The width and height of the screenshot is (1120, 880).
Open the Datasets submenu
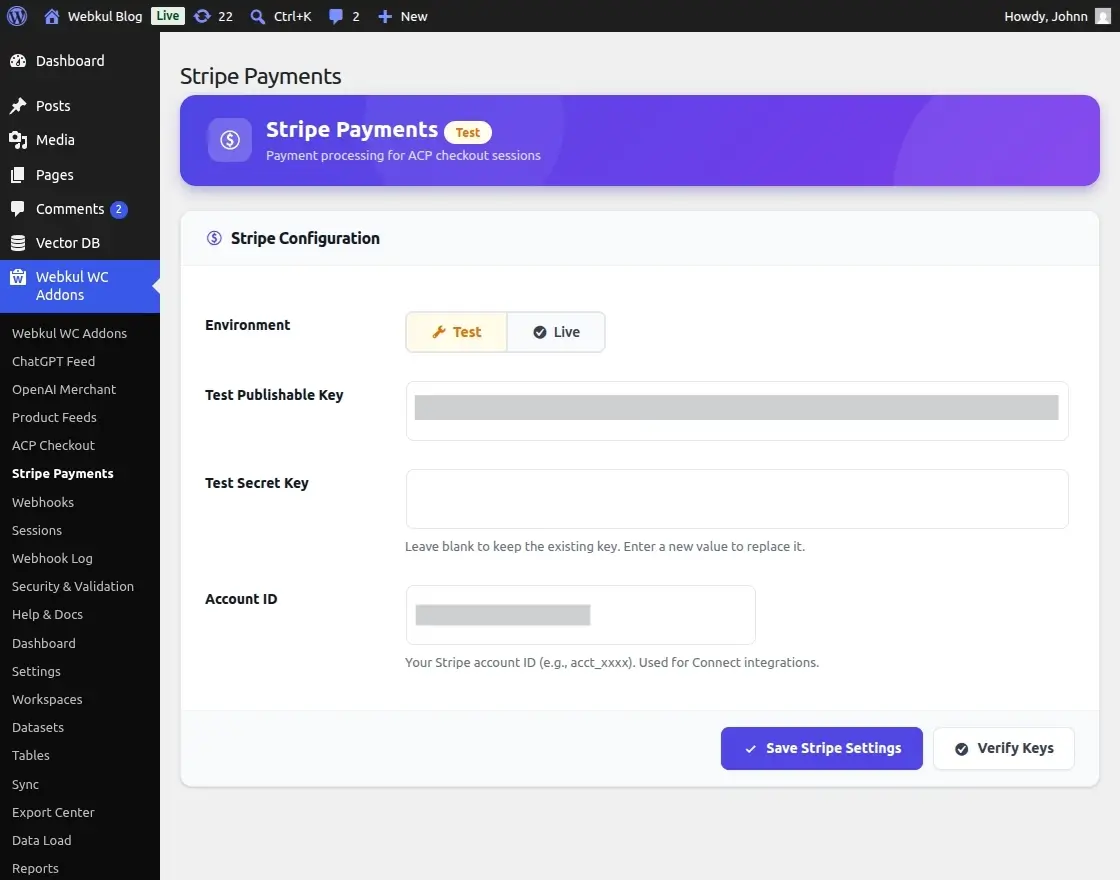(x=38, y=727)
